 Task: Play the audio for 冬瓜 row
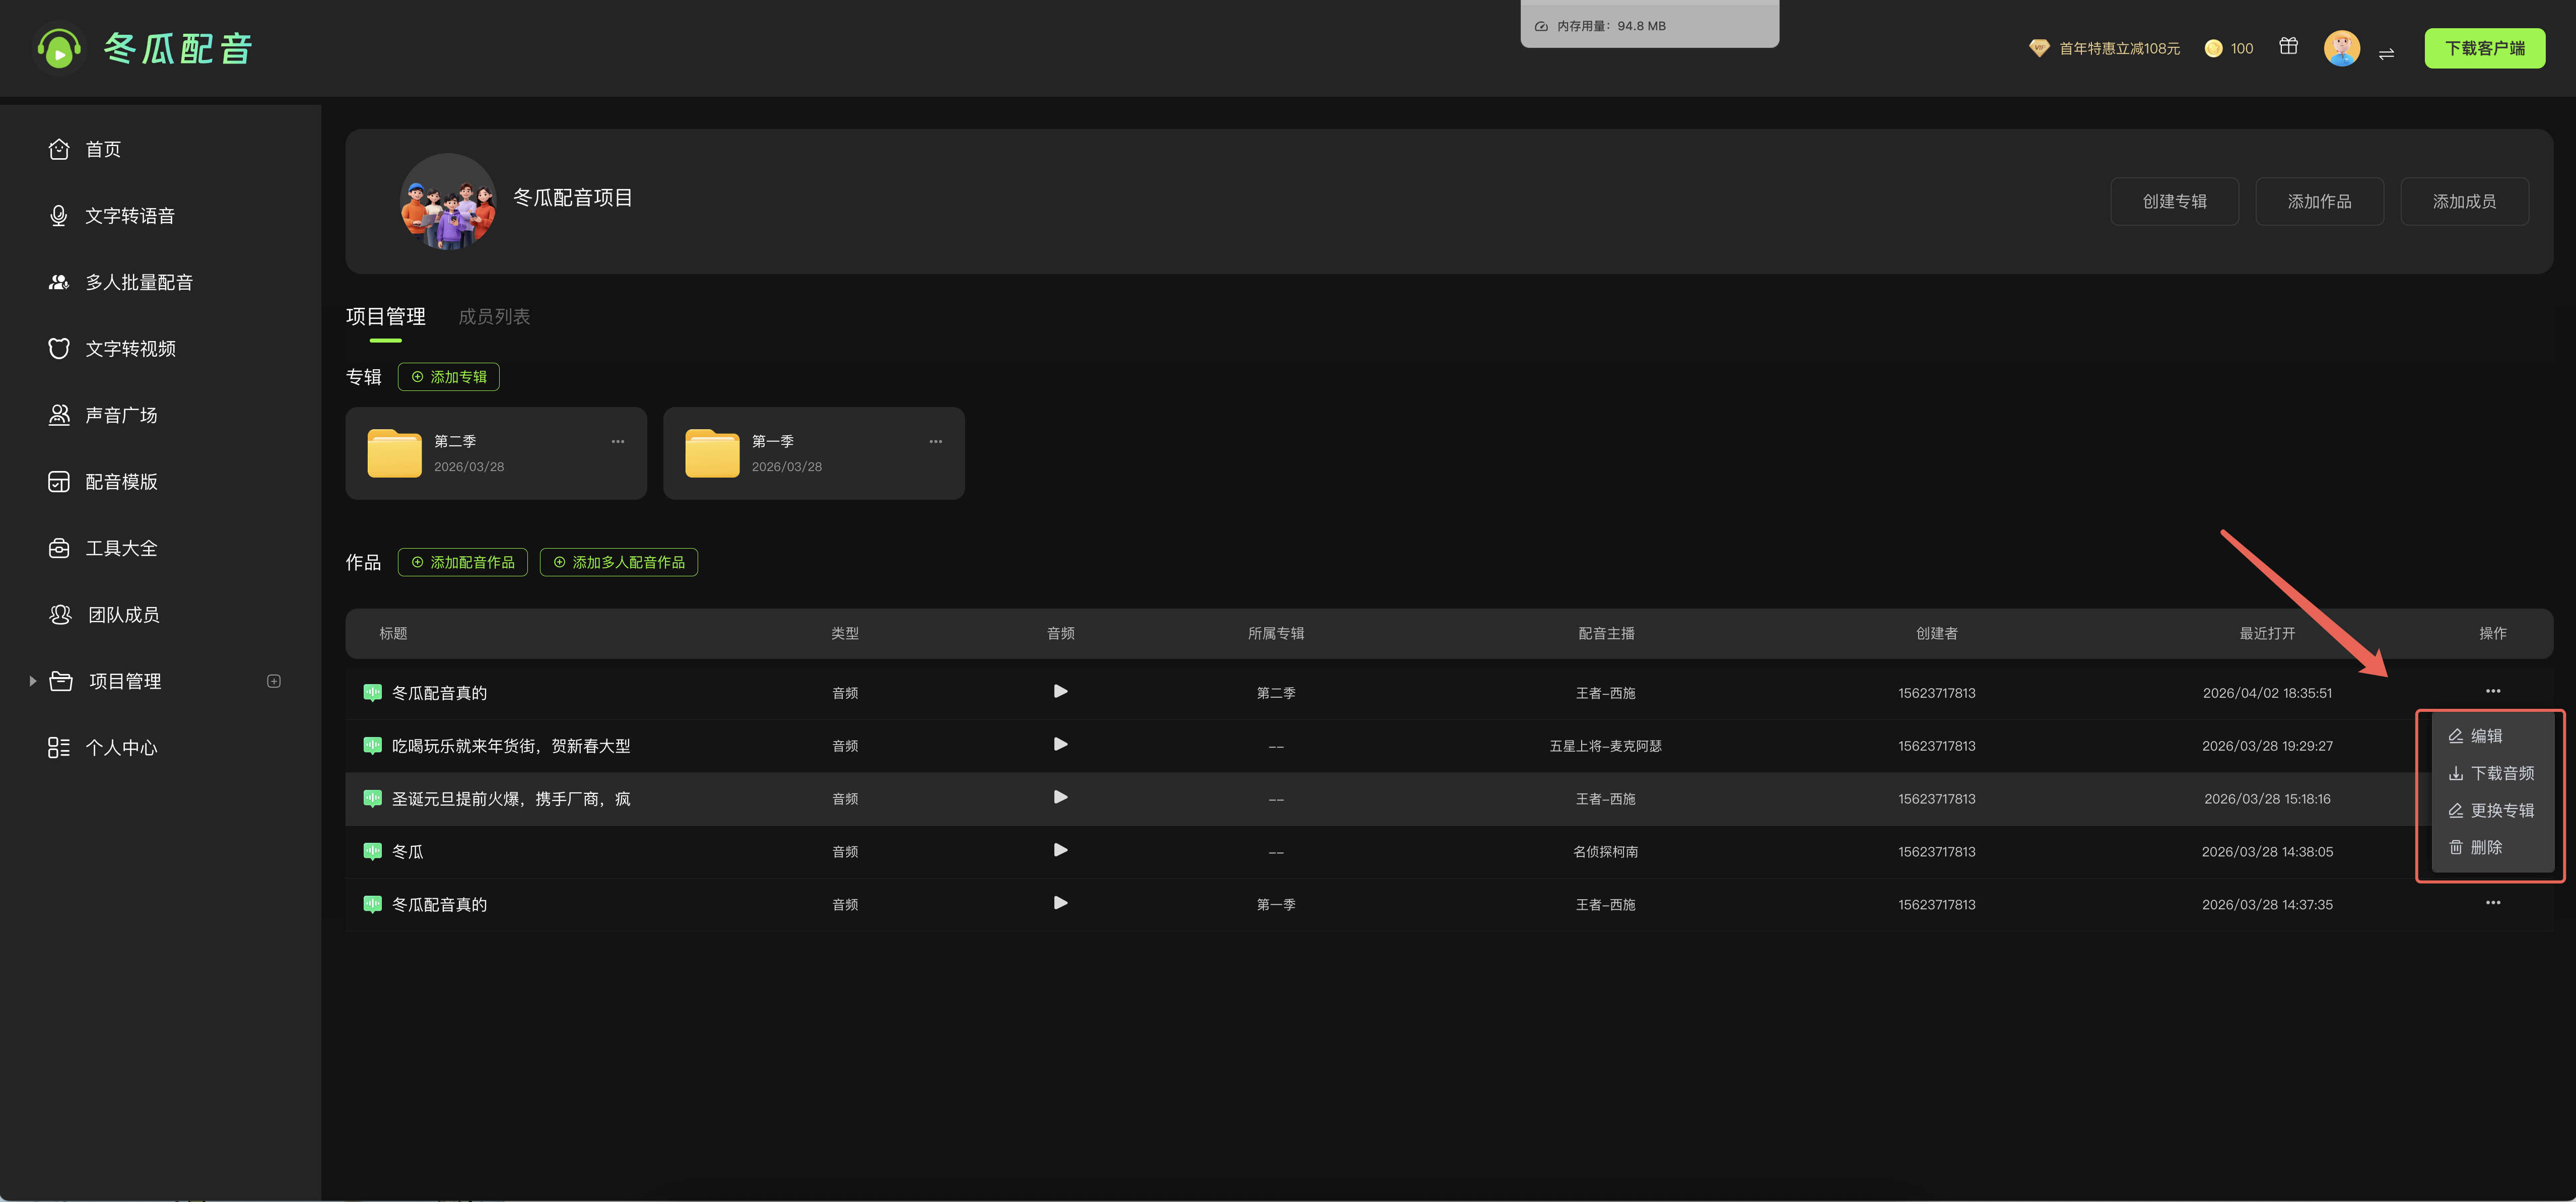1060,850
